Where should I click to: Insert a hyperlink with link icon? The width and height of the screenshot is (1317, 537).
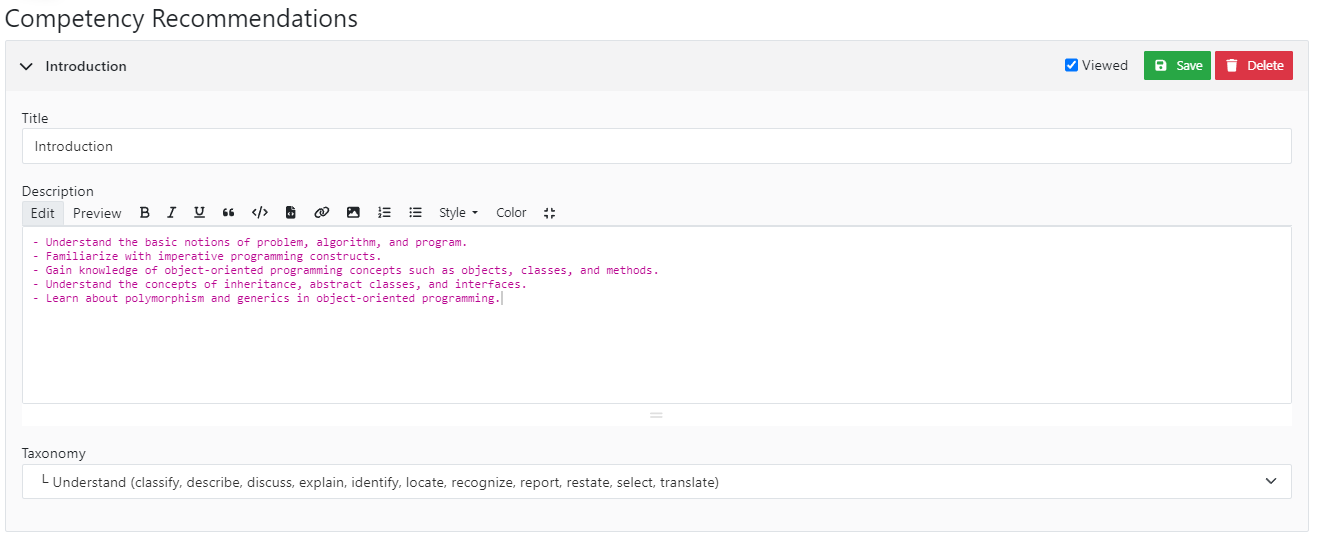tap(322, 213)
